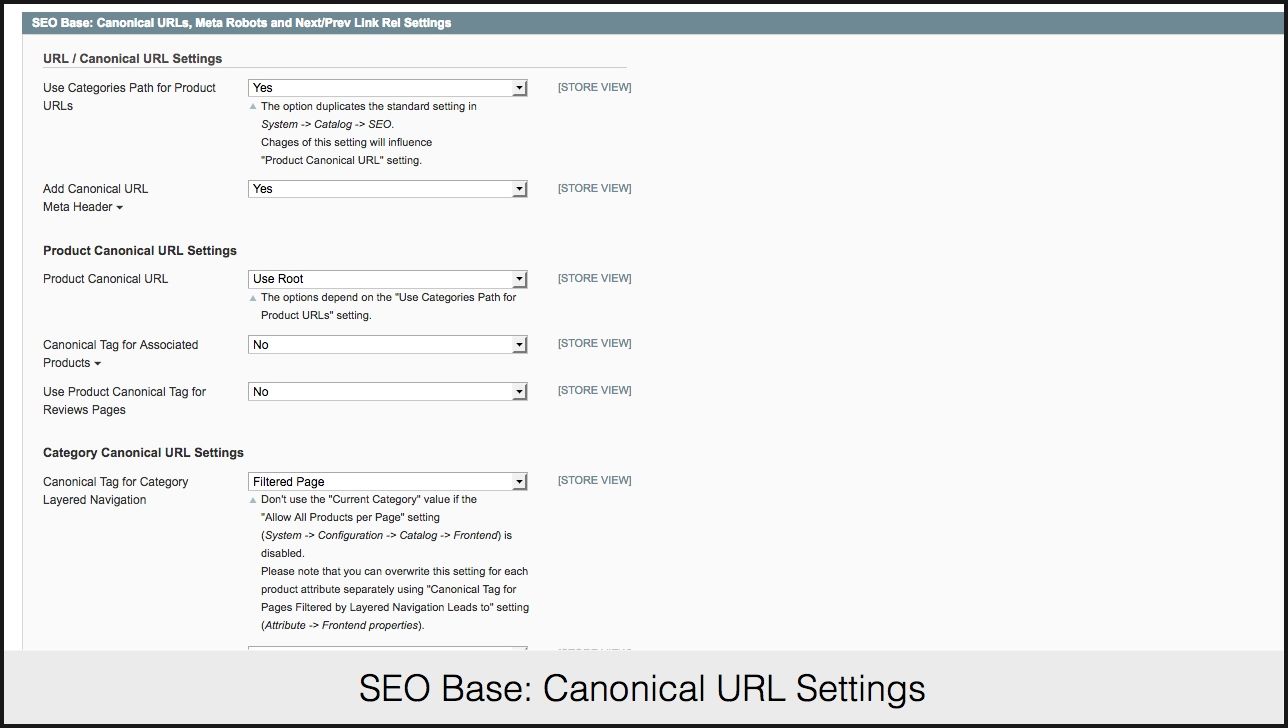Click [STORE VIEW] beside Category Layered Navigation setting
This screenshot has height=728, width=1288.
pos(594,481)
